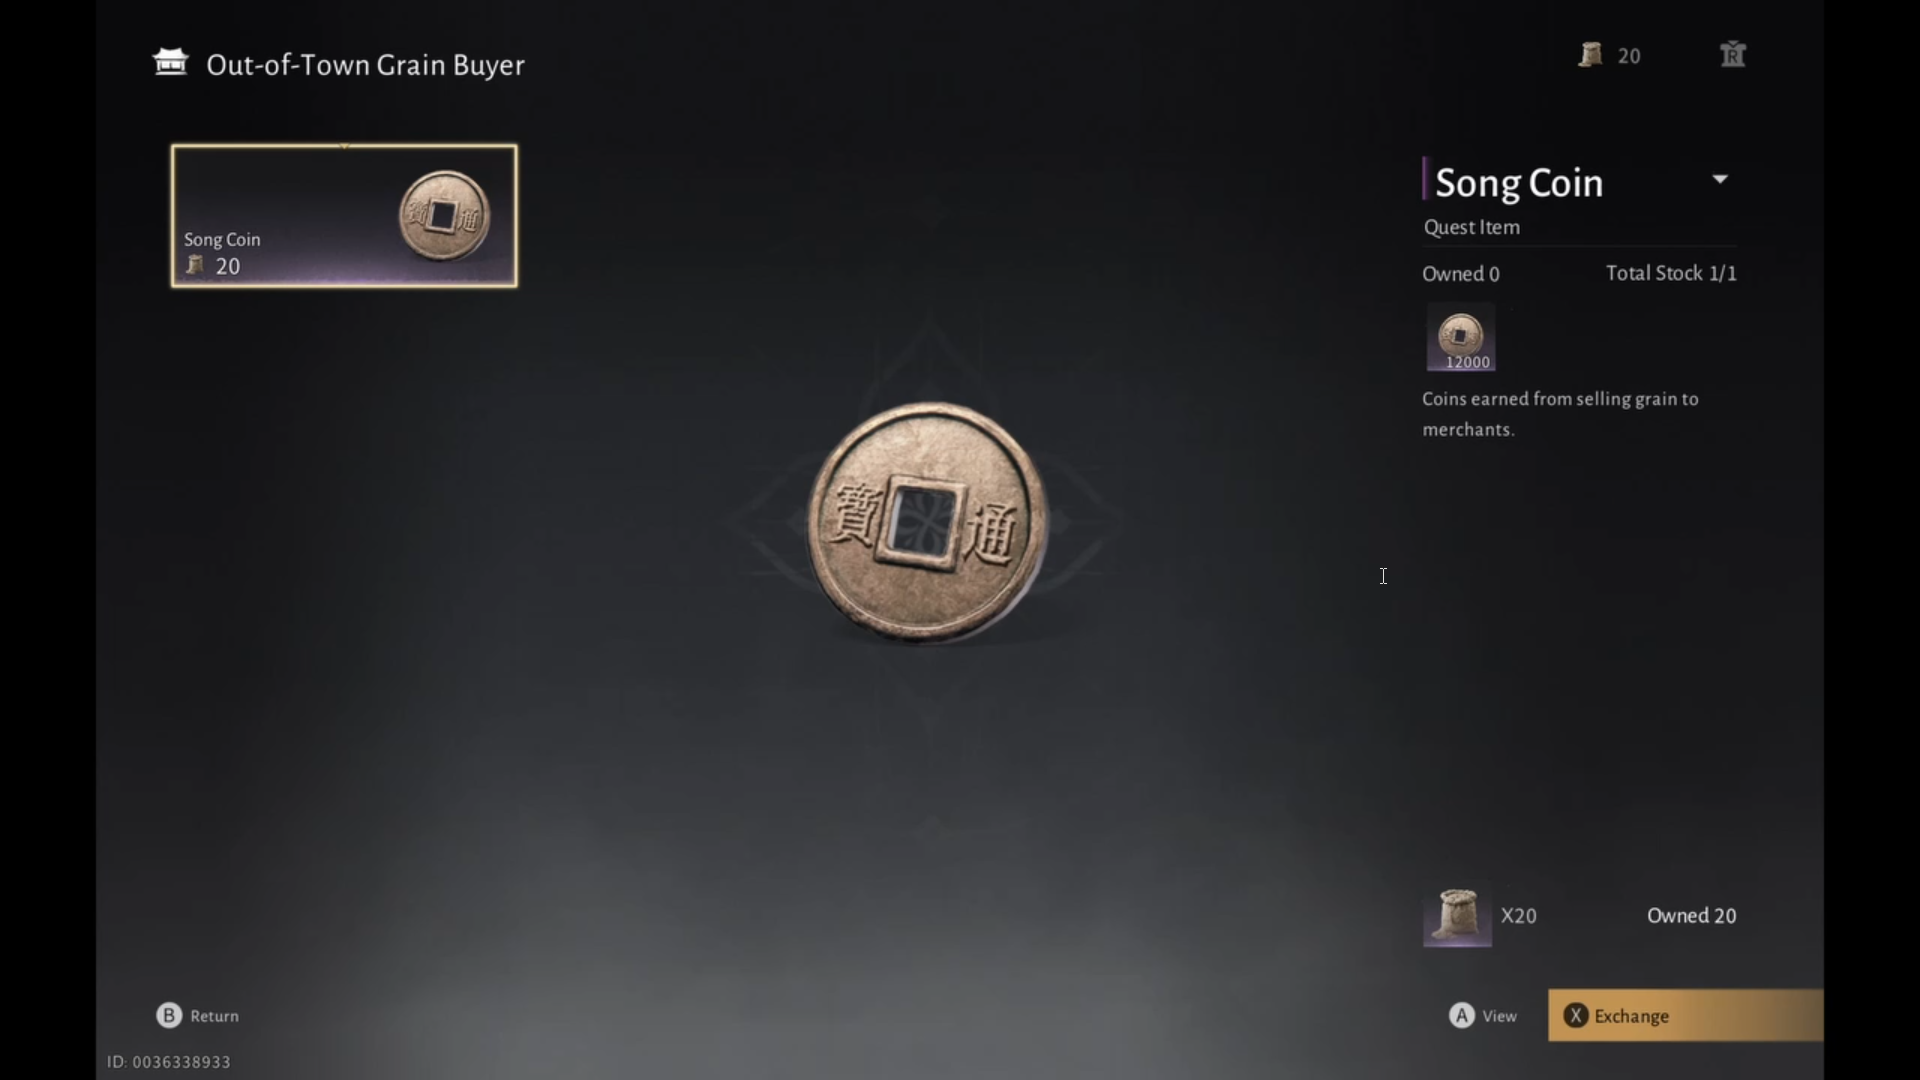
Task: Click the Exchange button
Action: (1685, 1015)
